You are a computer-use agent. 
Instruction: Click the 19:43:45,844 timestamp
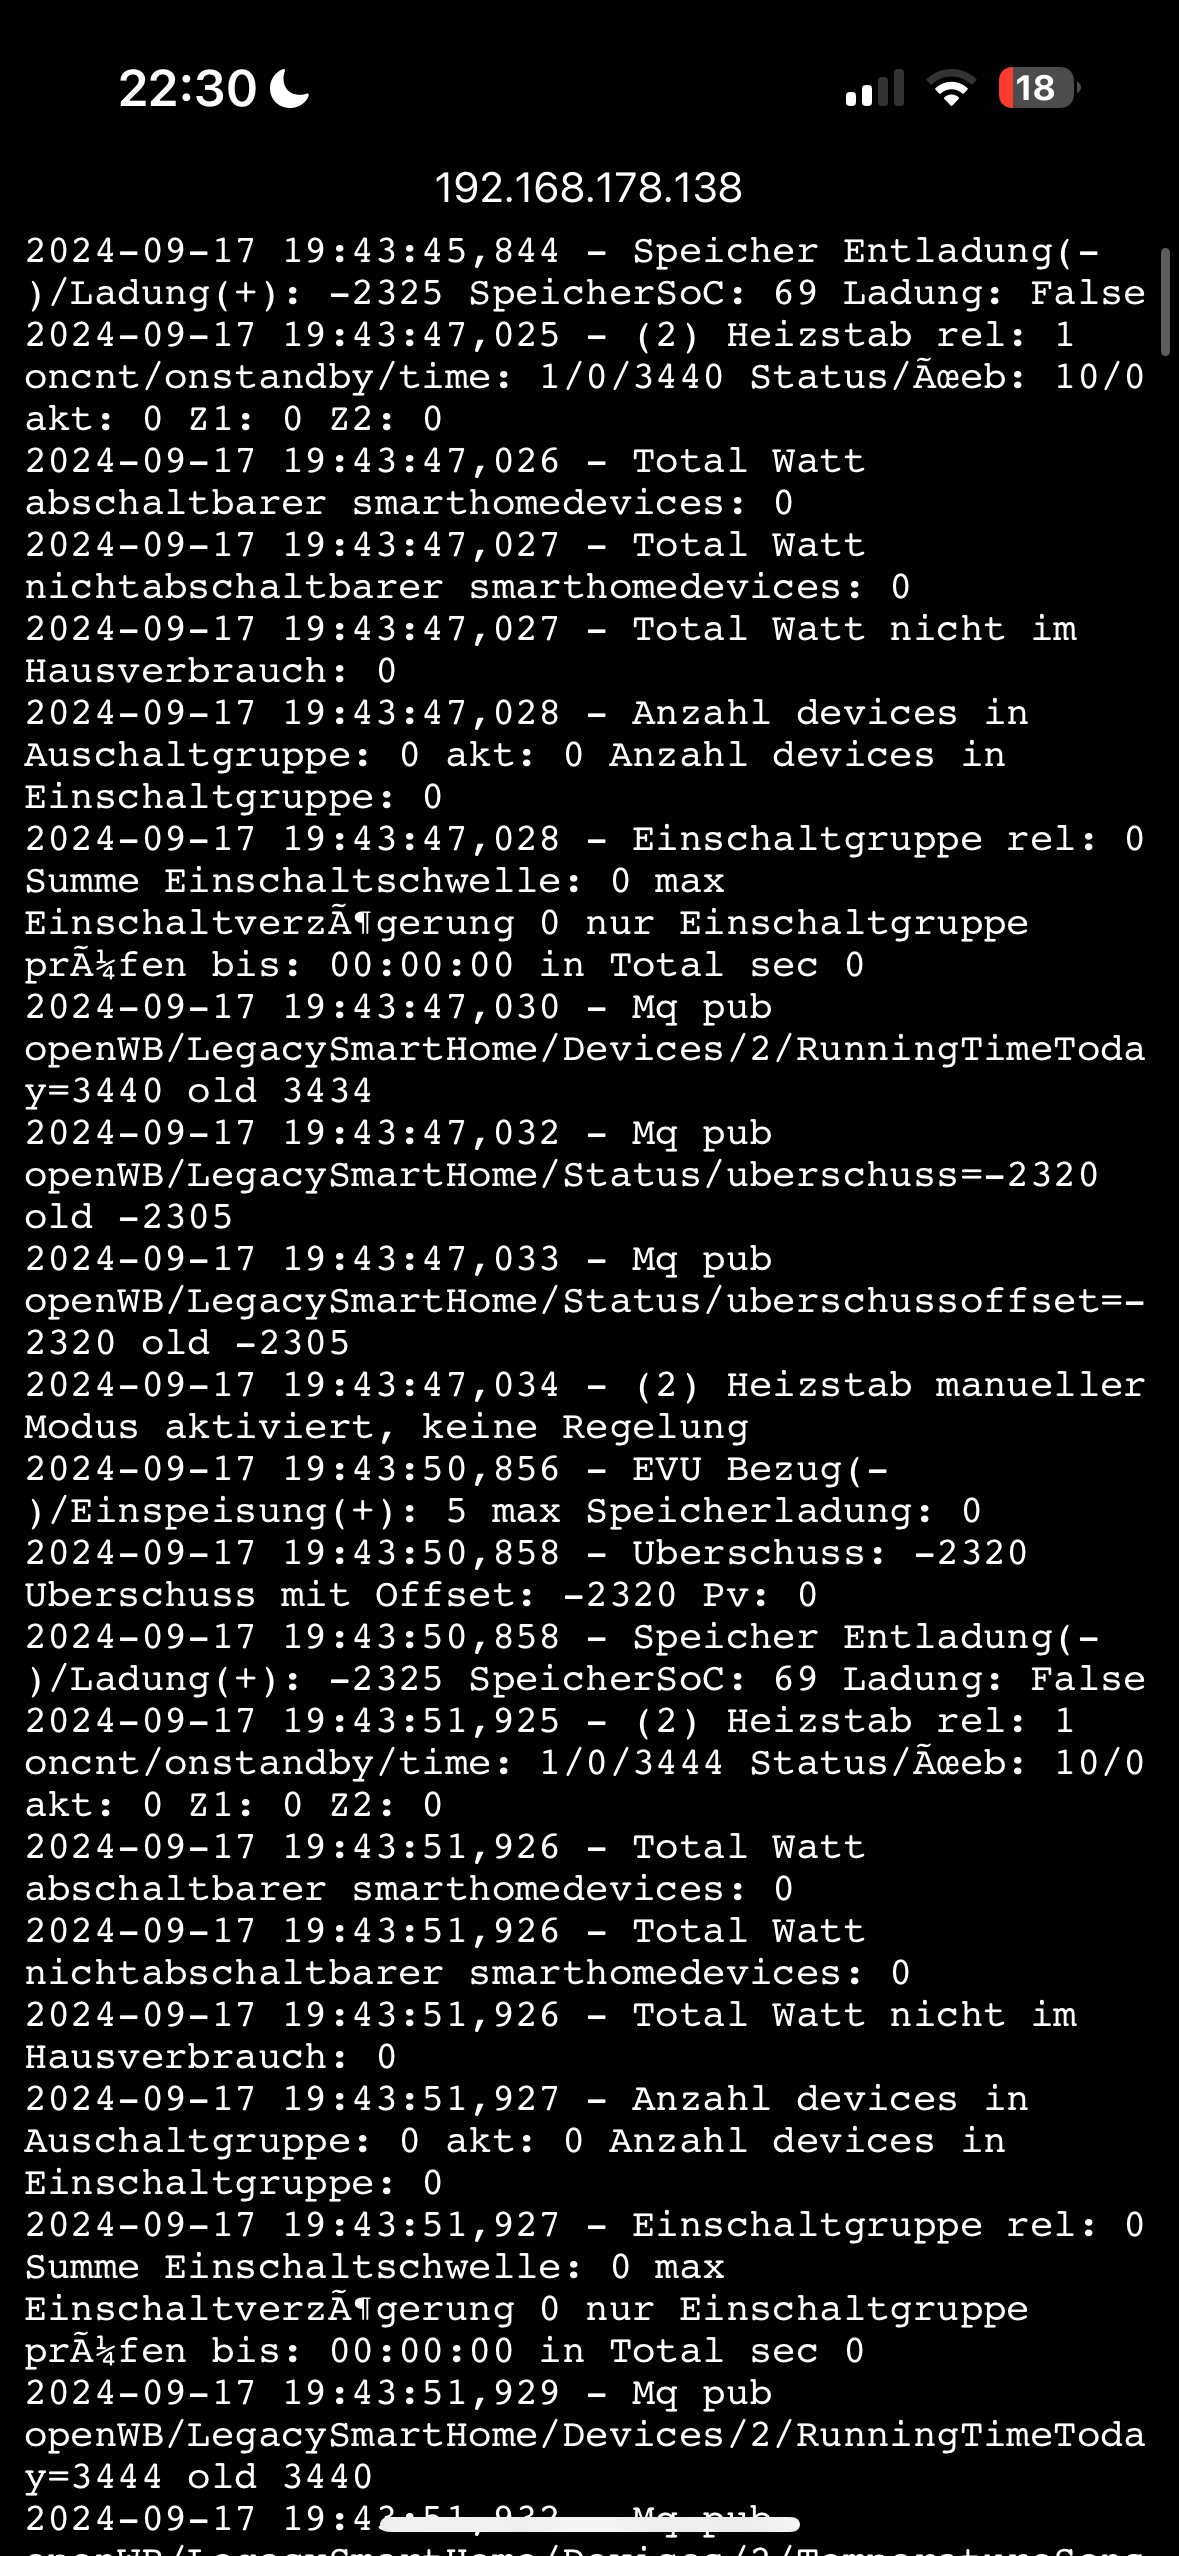[421, 251]
